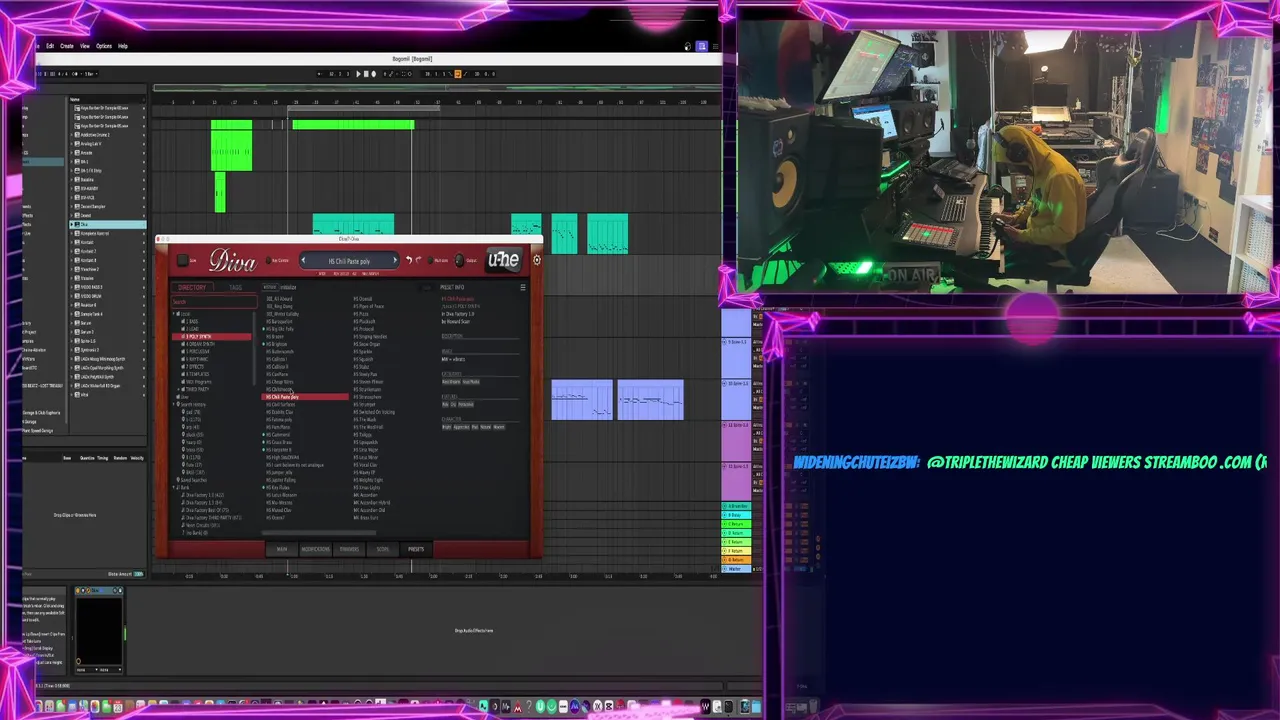The image size is (1280, 720).
Task: Click the HS Chili Paste poly preset display
Action: click(x=350, y=261)
